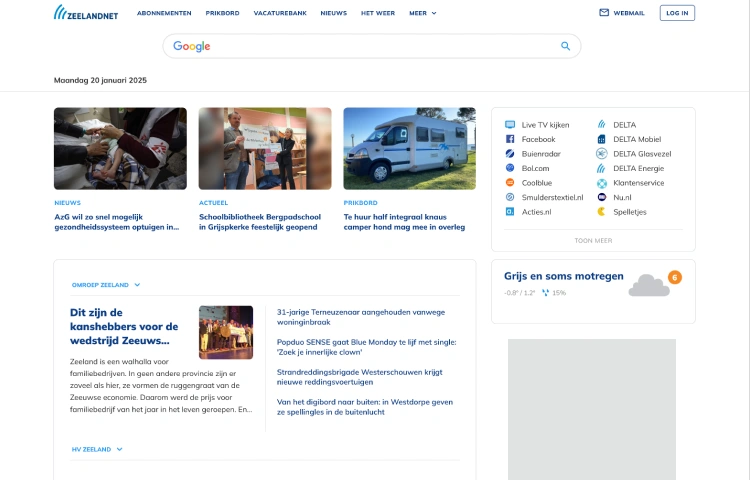
Task: Click the Log In button
Action: (677, 13)
